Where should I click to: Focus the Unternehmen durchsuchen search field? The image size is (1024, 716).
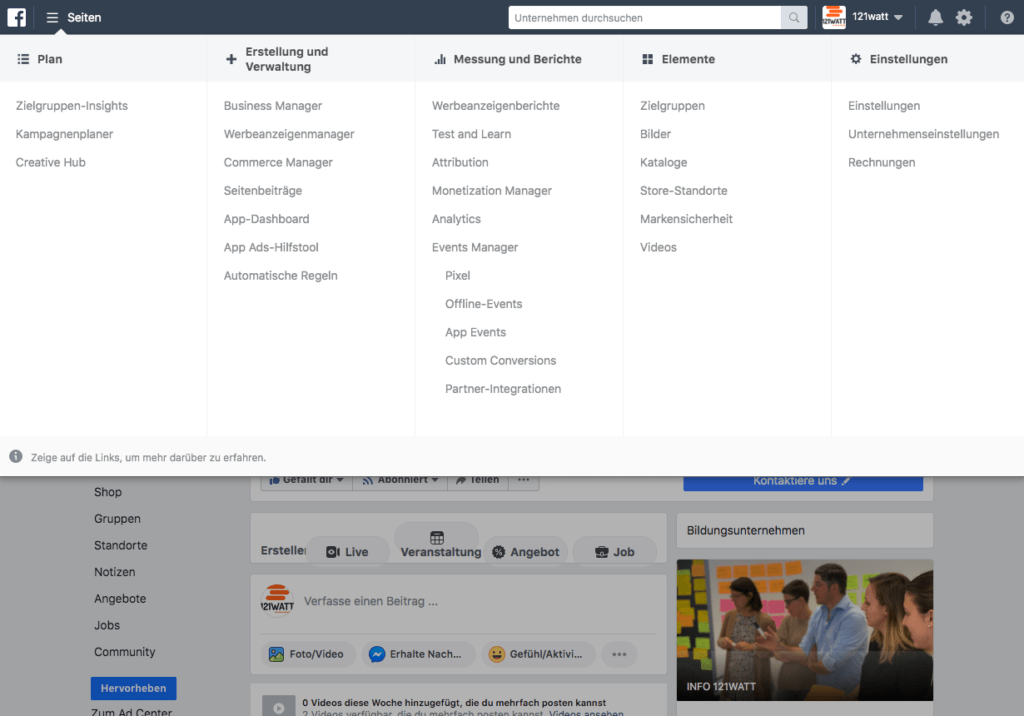click(644, 17)
